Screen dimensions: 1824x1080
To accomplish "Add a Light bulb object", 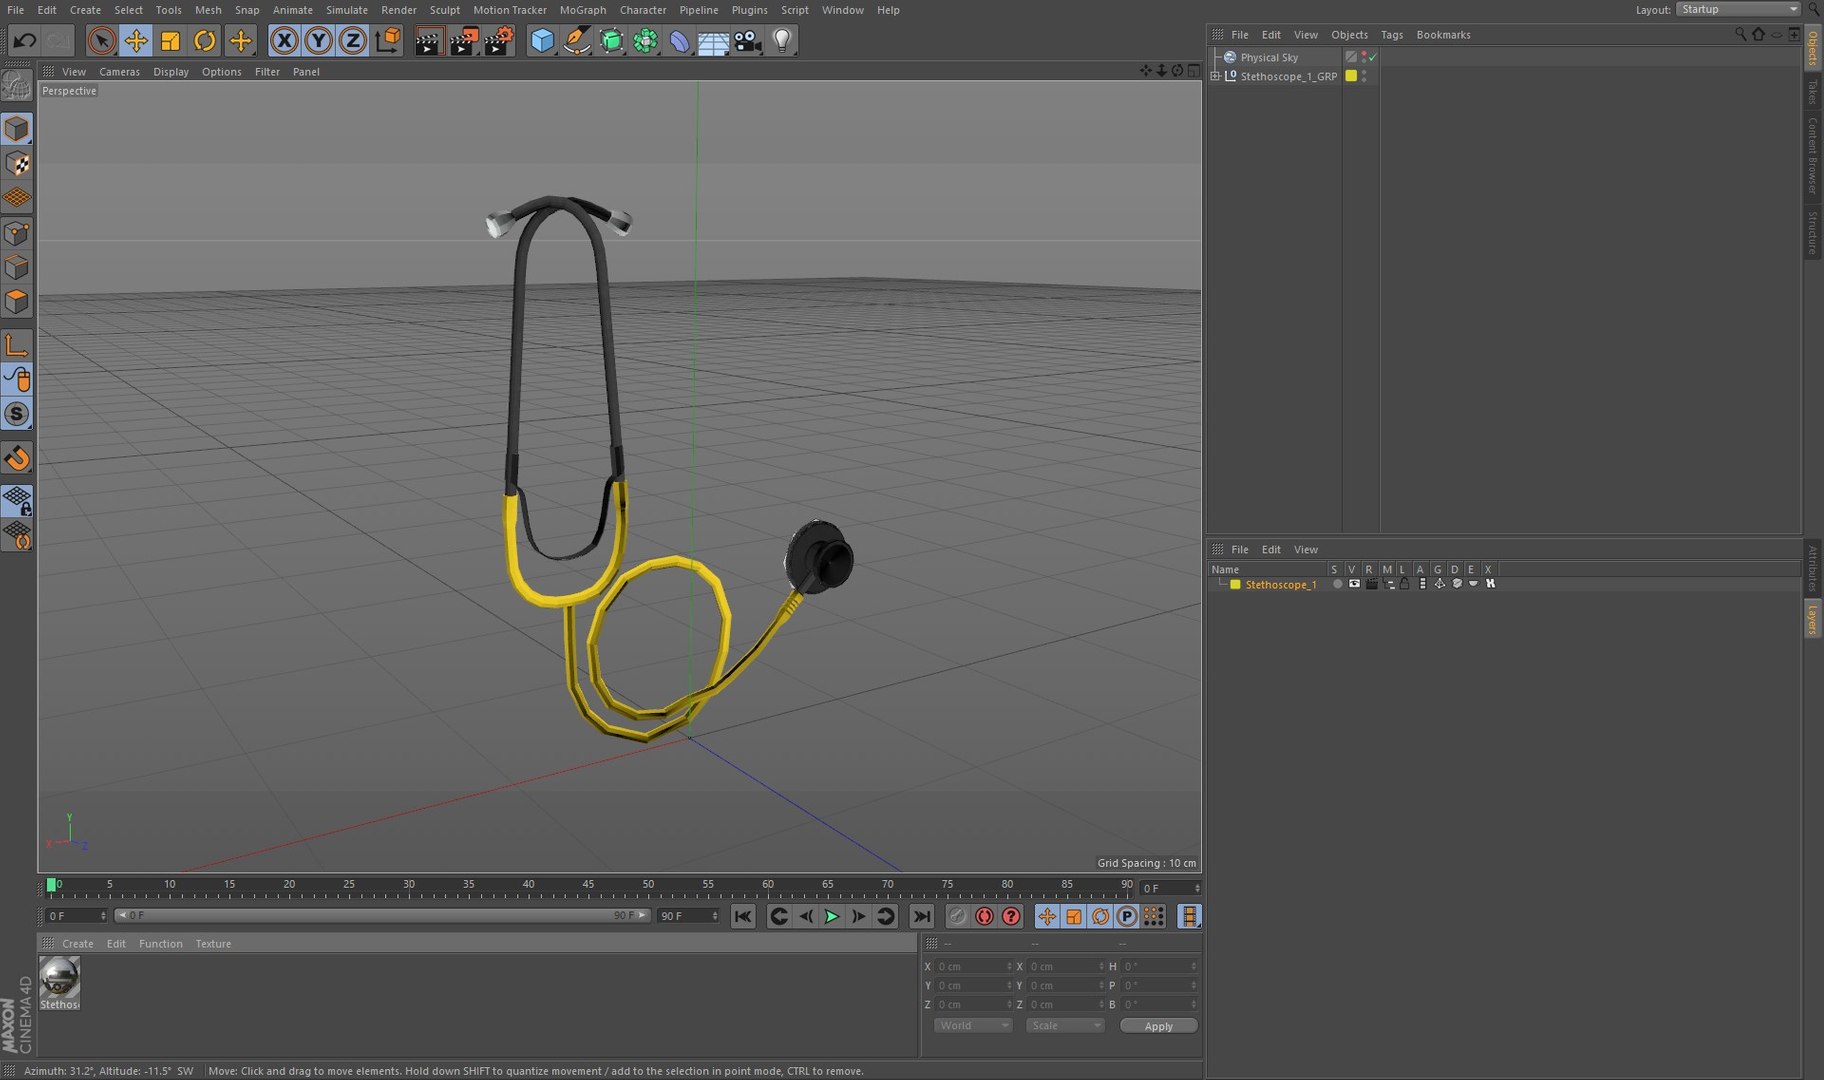I will point(782,41).
